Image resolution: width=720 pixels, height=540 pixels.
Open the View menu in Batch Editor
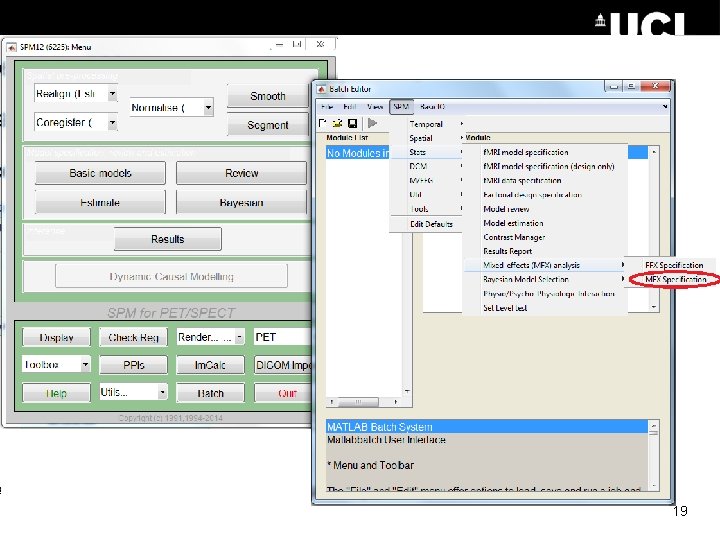click(x=375, y=107)
